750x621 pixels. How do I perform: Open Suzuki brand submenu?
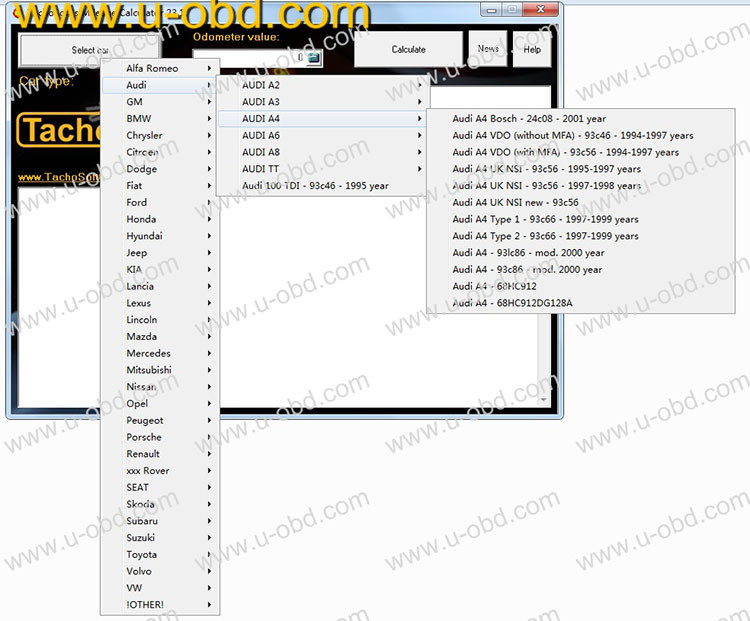tap(160, 537)
